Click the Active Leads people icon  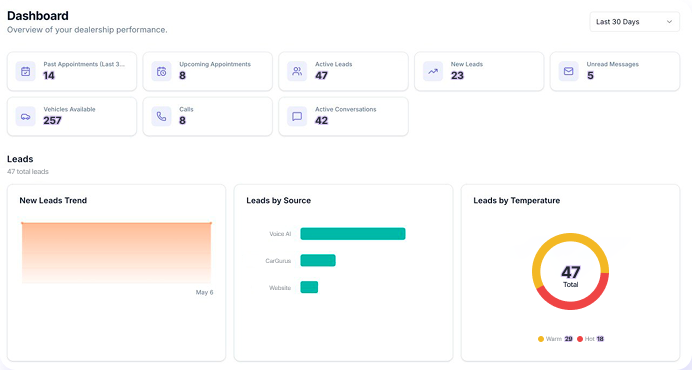(x=297, y=71)
